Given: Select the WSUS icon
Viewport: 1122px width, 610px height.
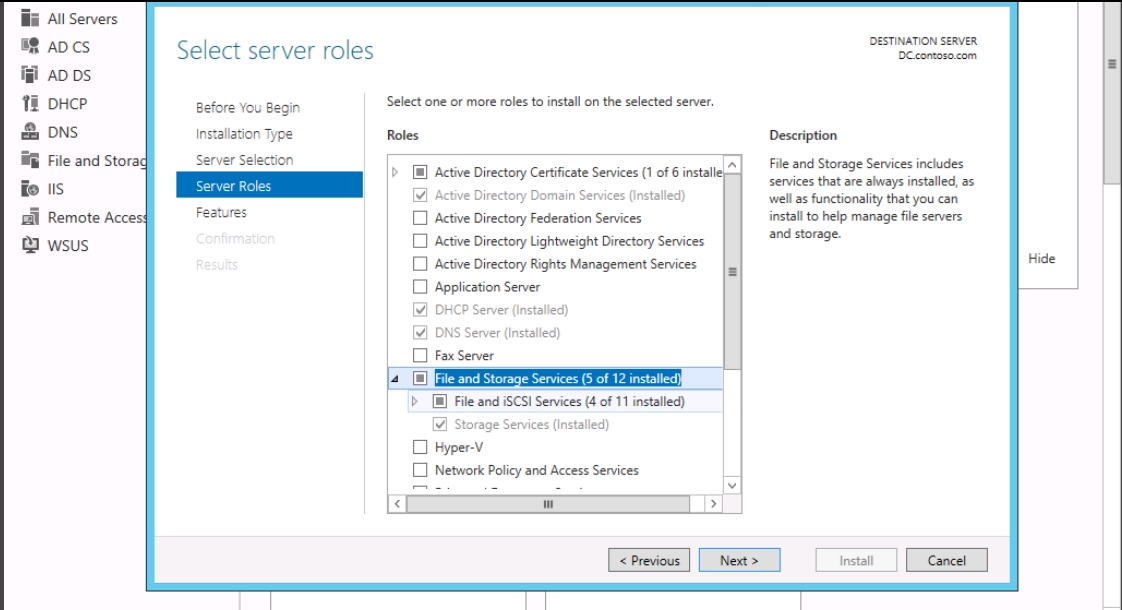Looking at the screenshot, I should point(30,245).
